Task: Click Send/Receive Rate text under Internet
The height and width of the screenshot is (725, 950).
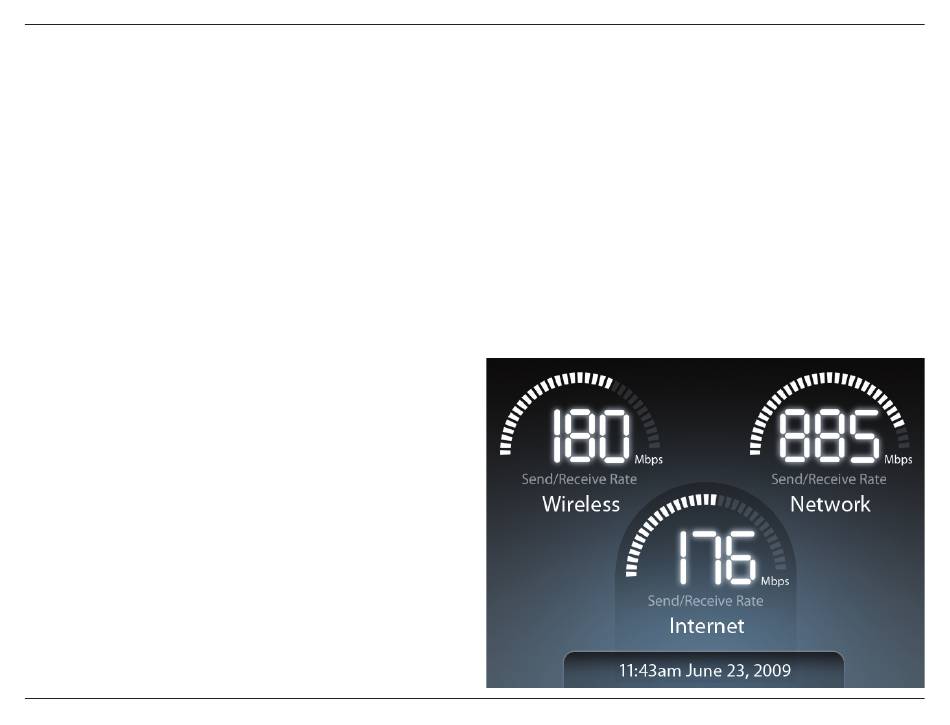Action: click(705, 601)
